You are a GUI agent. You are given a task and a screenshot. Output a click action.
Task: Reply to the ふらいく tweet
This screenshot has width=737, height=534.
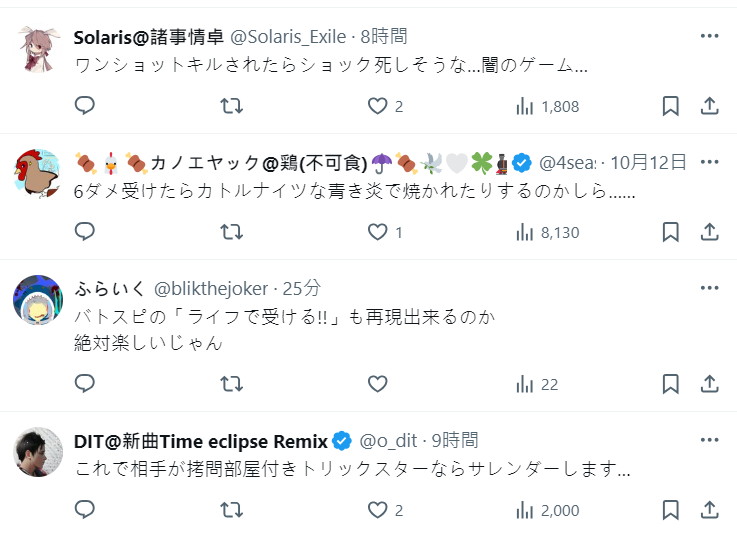(x=86, y=384)
